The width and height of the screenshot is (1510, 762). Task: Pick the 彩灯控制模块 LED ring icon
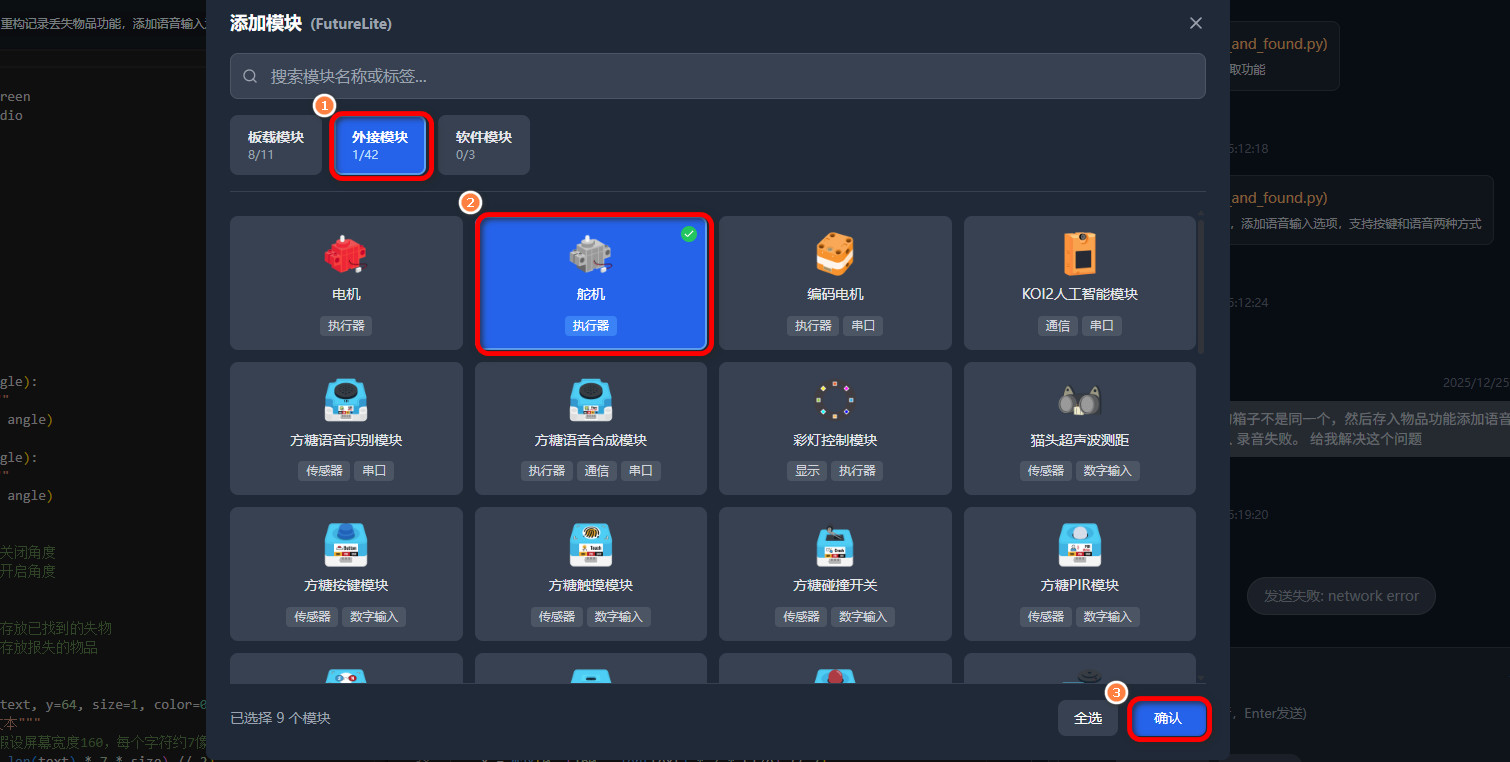click(833, 400)
